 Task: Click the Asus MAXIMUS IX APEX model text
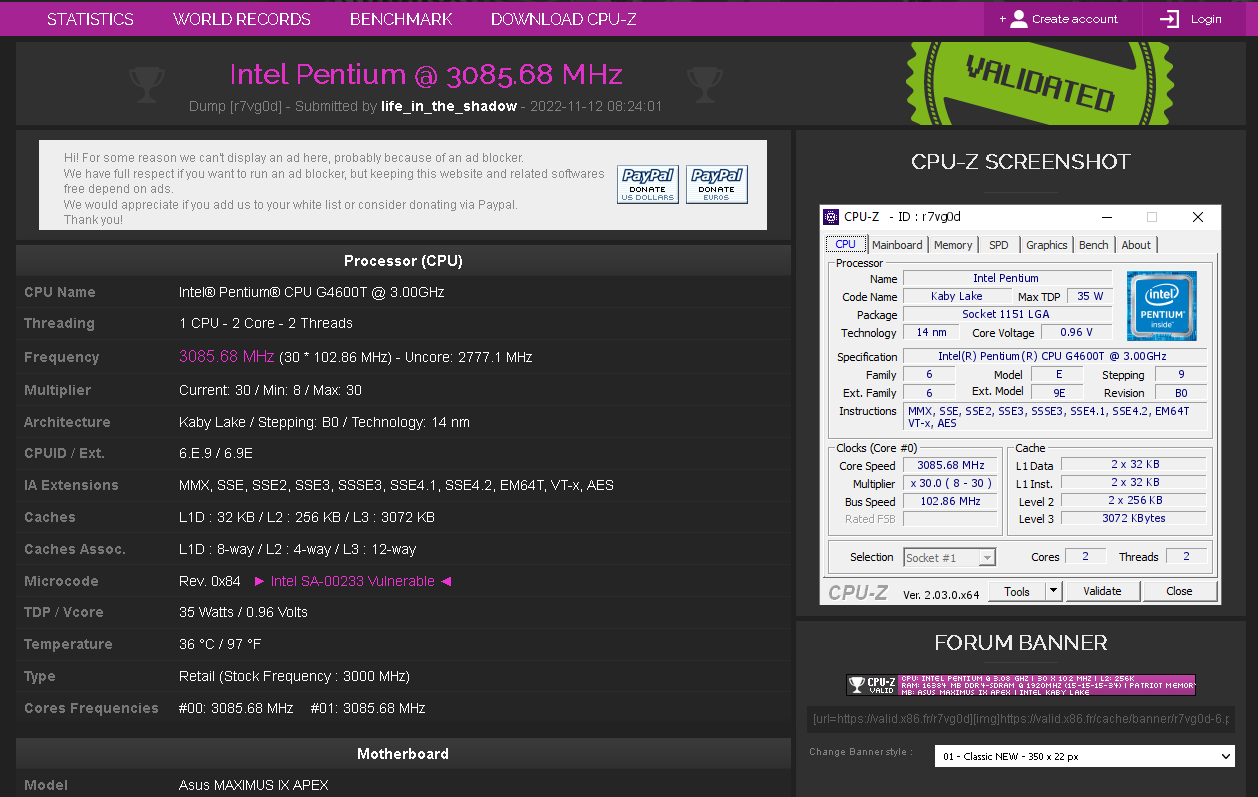[x=254, y=785]
